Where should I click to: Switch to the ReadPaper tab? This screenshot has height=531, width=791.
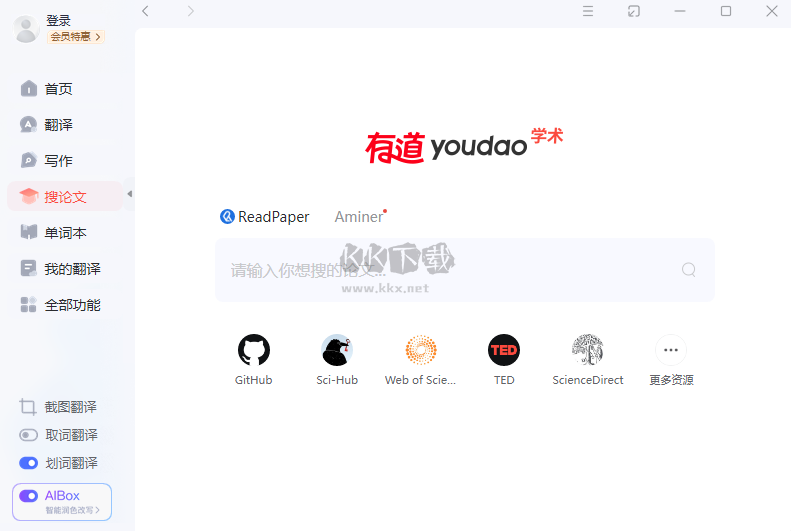pyautogui.click(x=265, y=217)
